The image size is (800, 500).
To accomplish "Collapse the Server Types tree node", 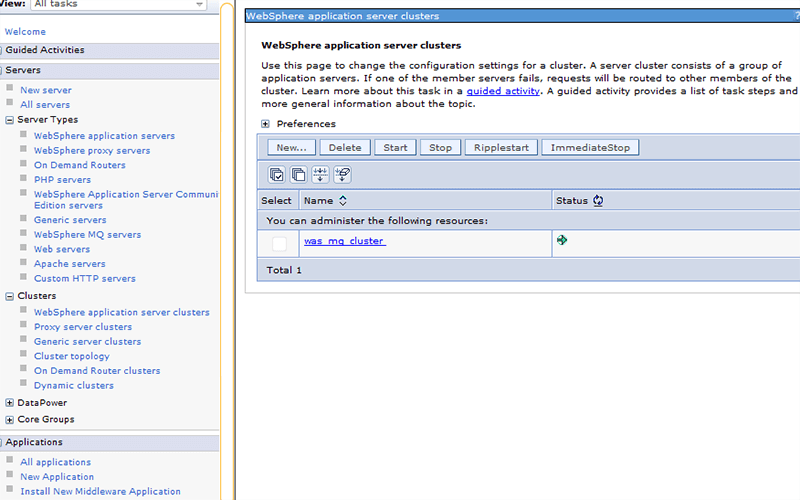I will point(9,120).
